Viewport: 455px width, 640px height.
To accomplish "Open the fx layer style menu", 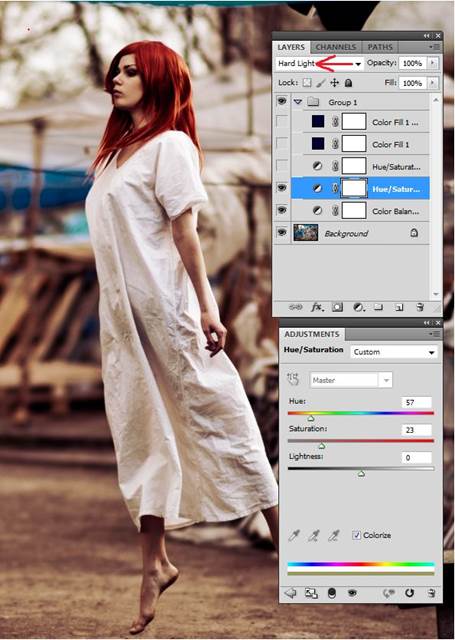I will (x=317, y=307).
